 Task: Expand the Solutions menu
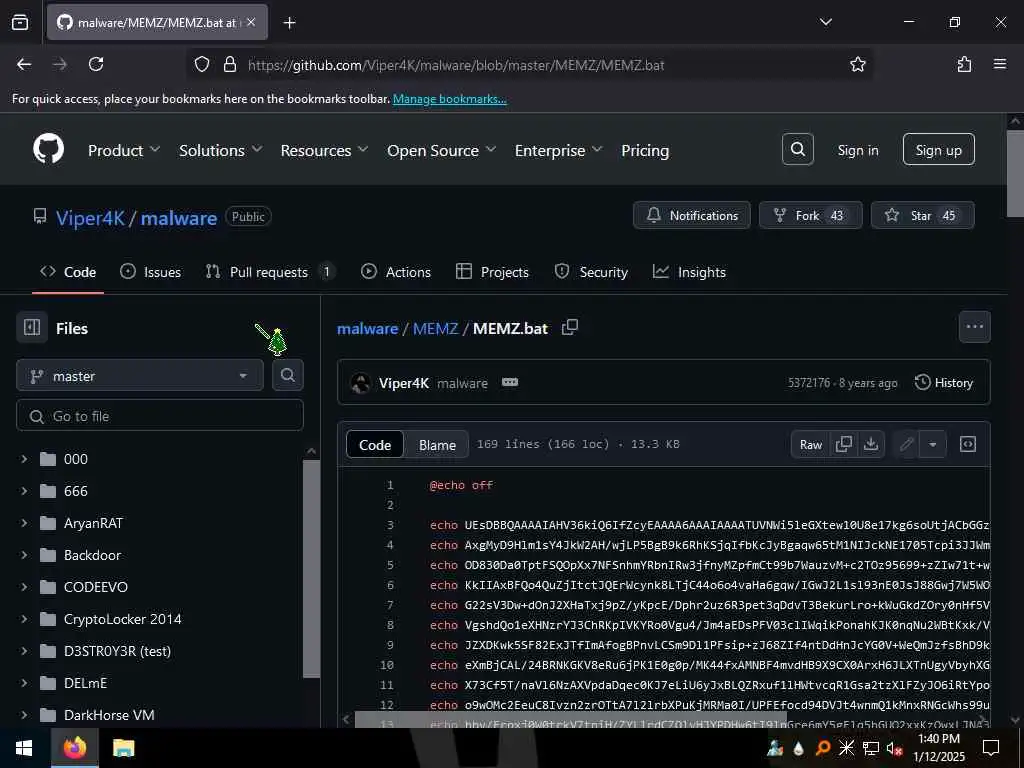[x=221, y=150]
